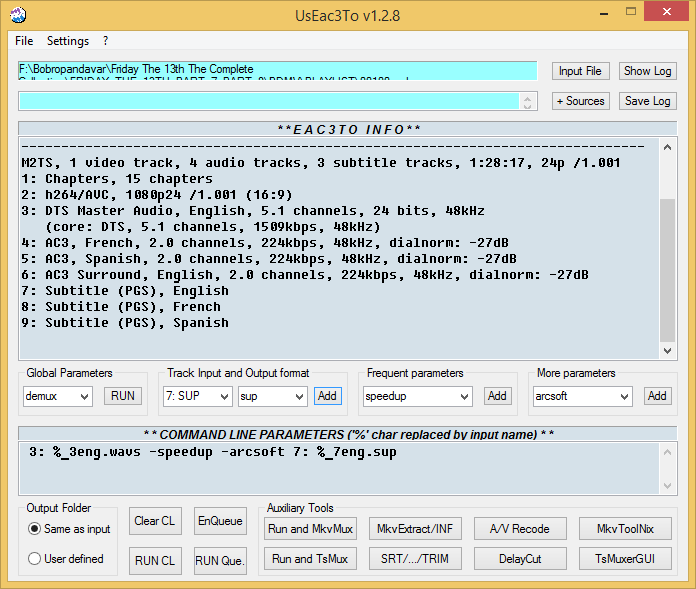Click the EAC3TO info scrollbar thumb

tap(667, 271)
